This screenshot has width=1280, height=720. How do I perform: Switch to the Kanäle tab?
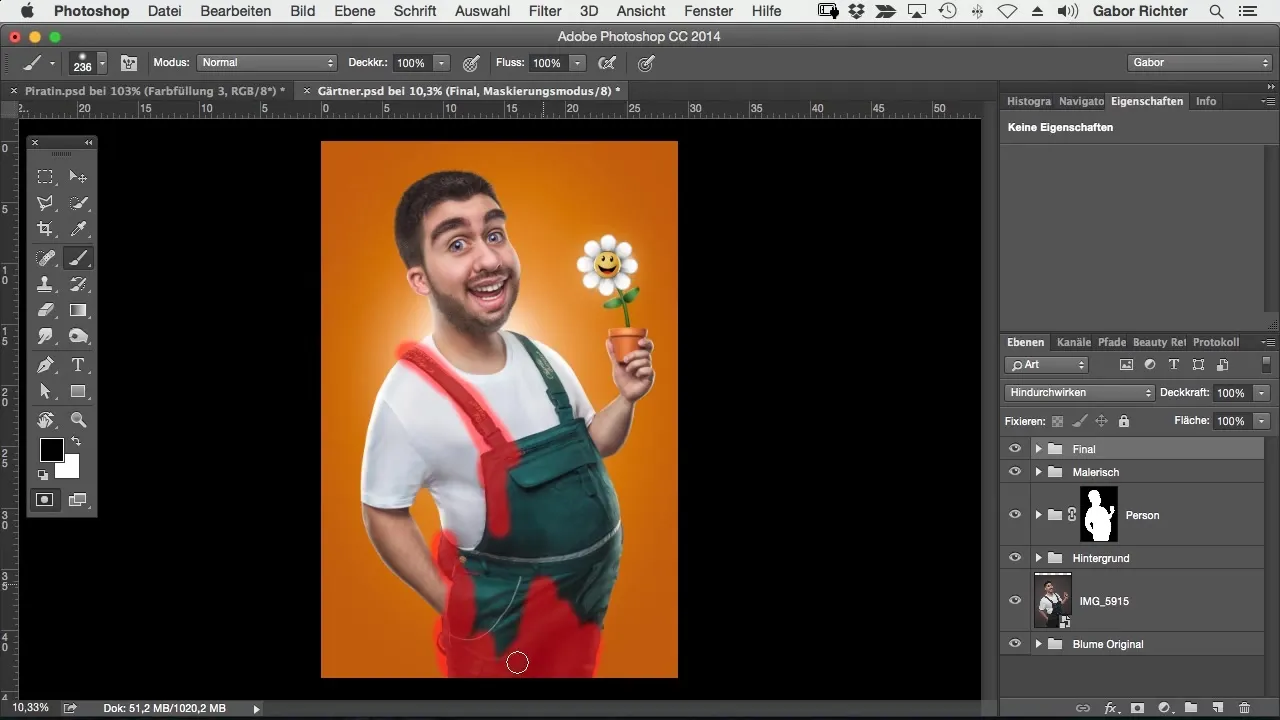(x=1073, y=342)
